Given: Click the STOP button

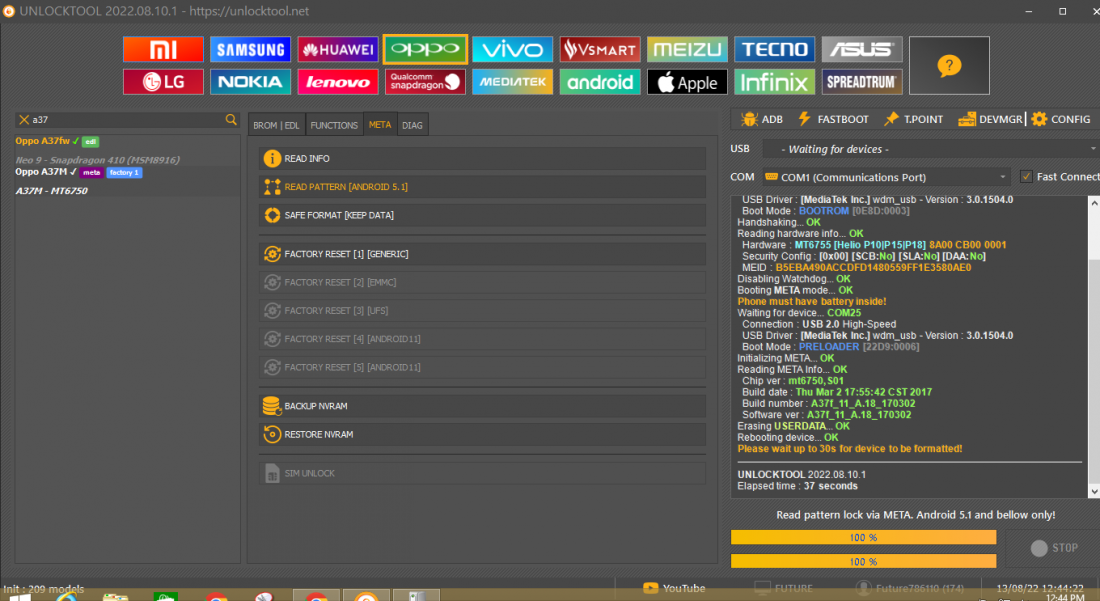Looking at the screenshot, I should (x=1054, y=548).
